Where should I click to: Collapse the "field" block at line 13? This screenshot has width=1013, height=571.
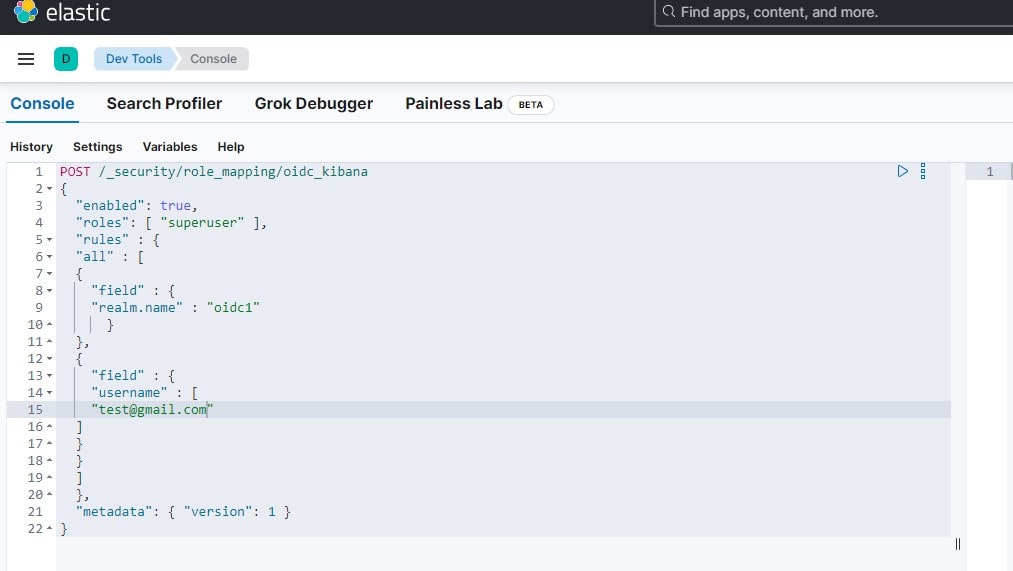coord(49,376)
